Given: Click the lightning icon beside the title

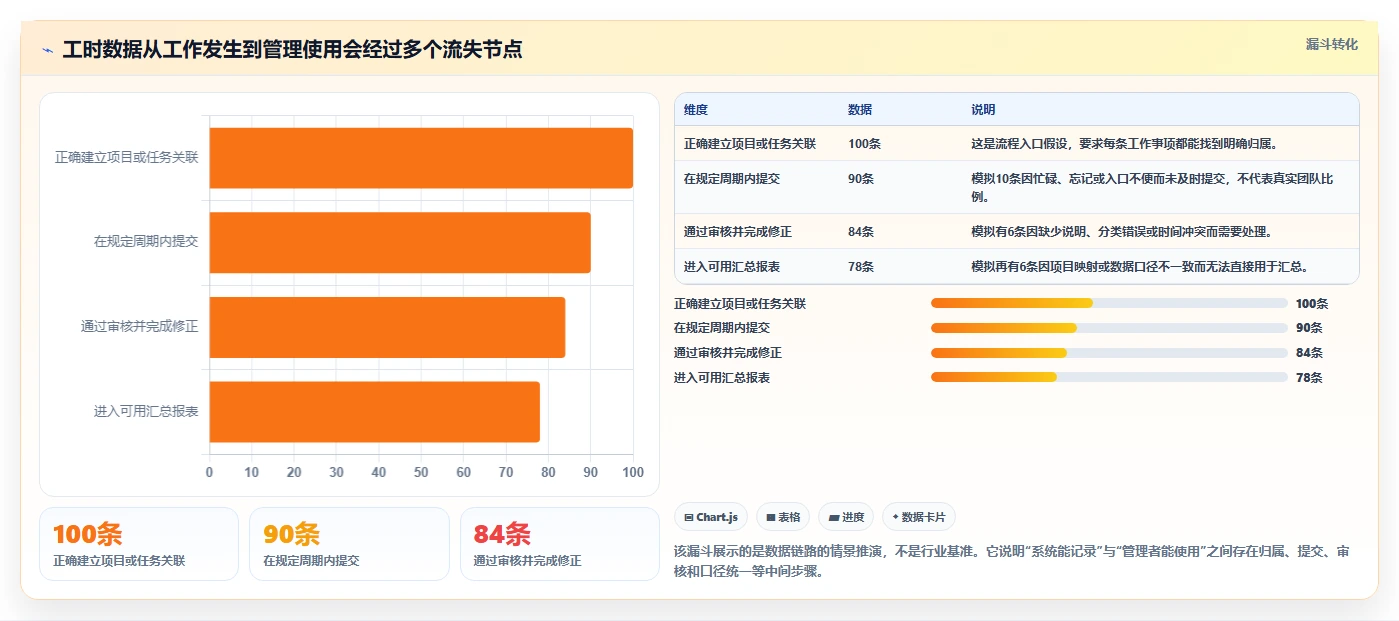Looking at the screenshot, I should [x=47, y=50].
